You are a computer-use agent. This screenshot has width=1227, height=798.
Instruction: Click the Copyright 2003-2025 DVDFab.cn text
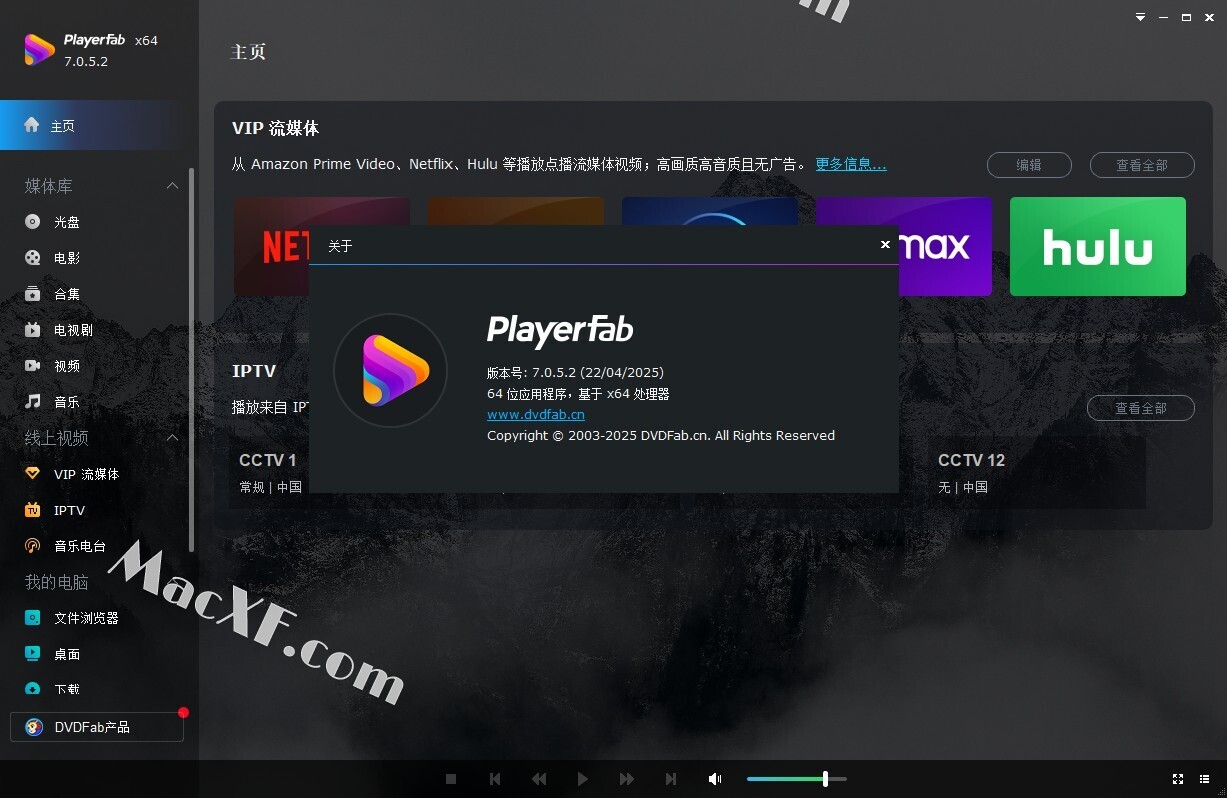coord(661,435)
